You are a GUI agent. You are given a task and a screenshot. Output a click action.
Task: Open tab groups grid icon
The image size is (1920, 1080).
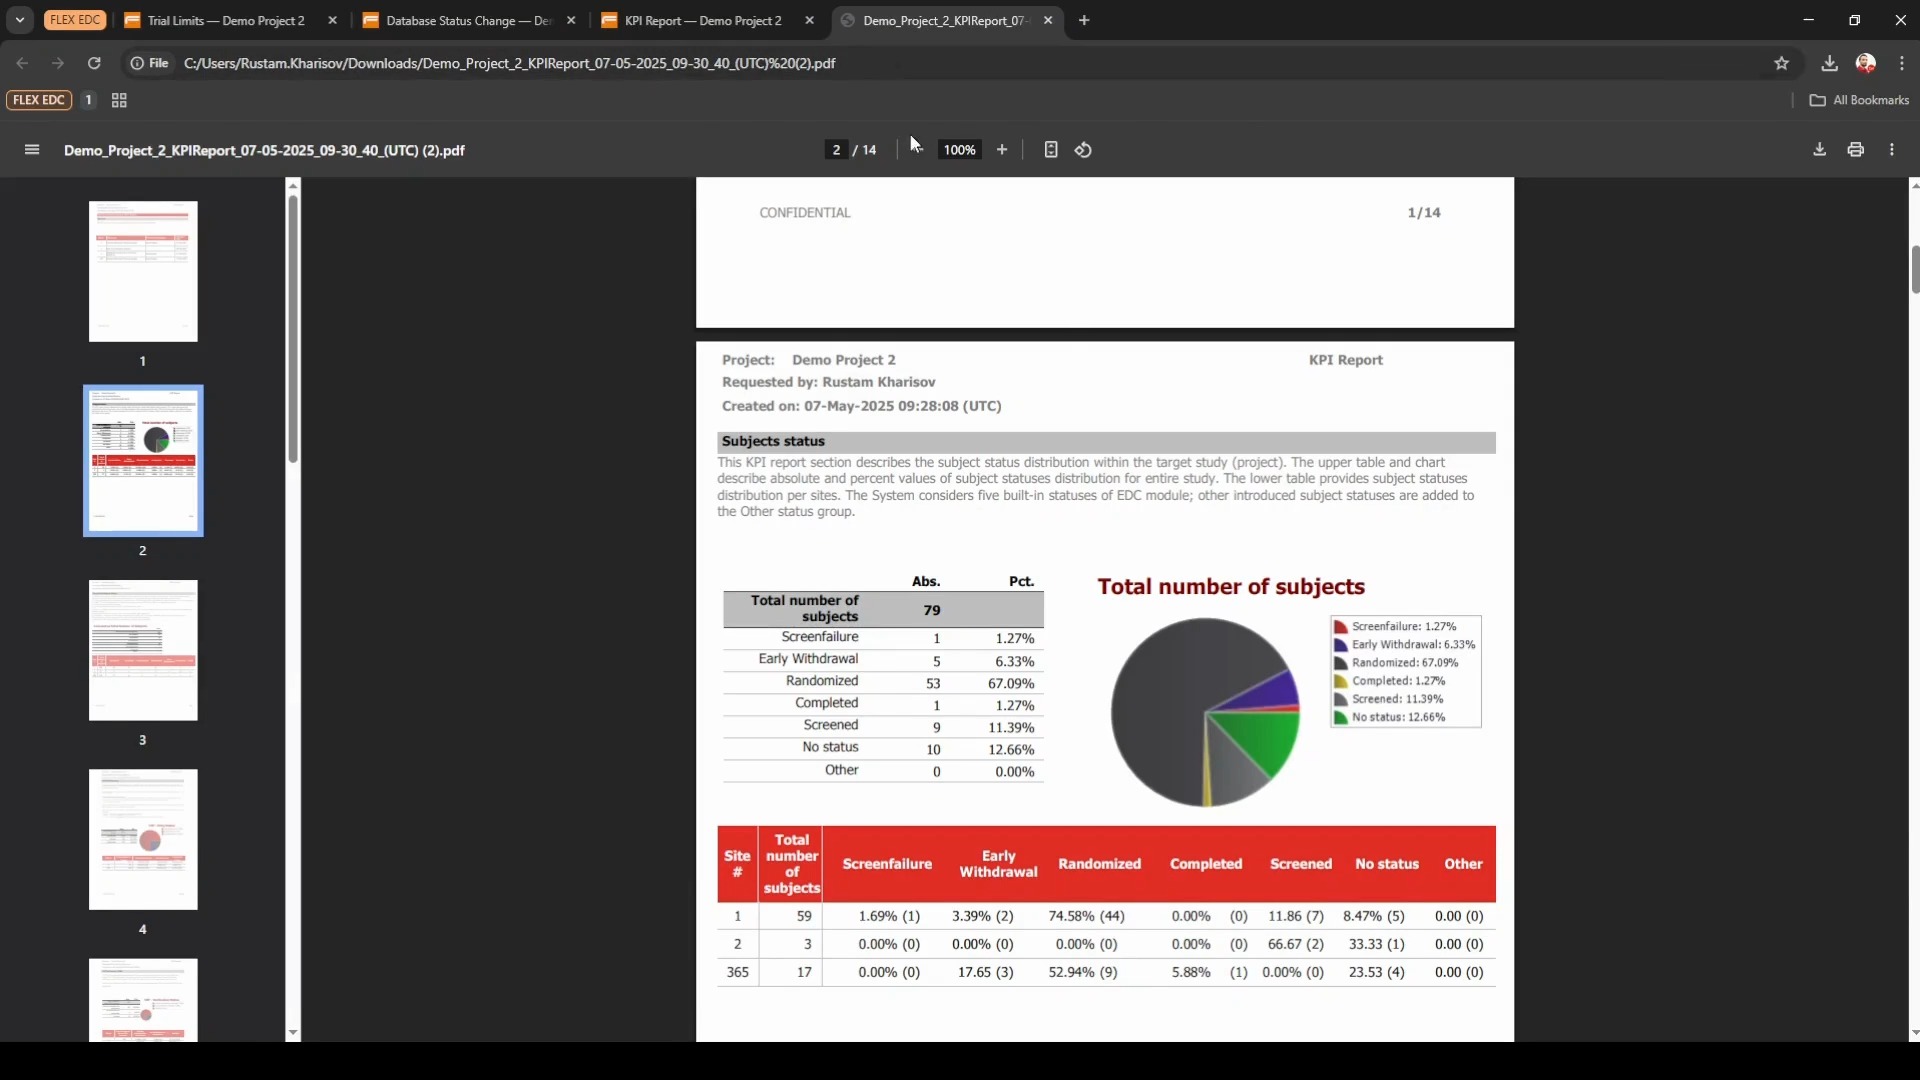[119, 100]
